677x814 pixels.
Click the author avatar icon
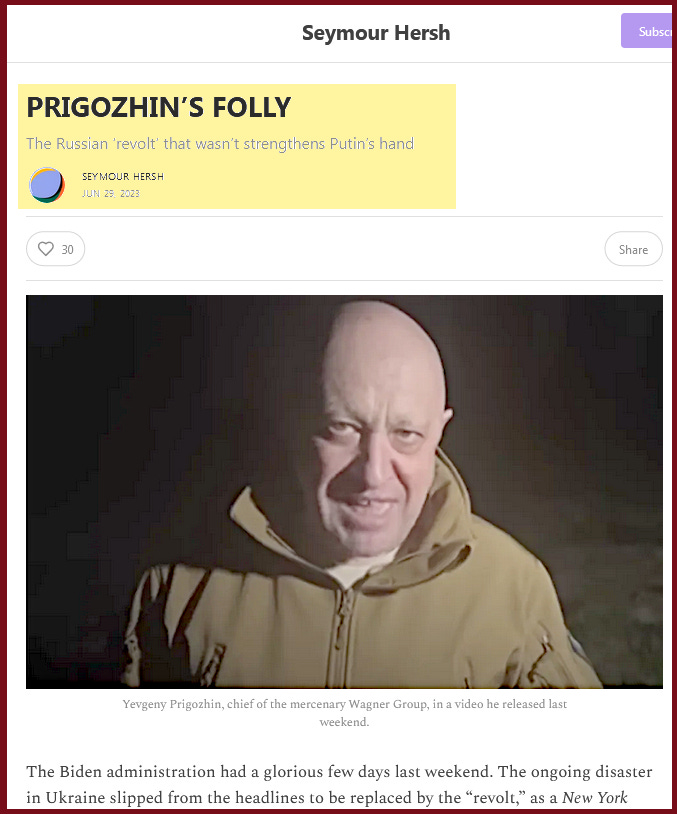pyautogui.click(x=47, y=185)
